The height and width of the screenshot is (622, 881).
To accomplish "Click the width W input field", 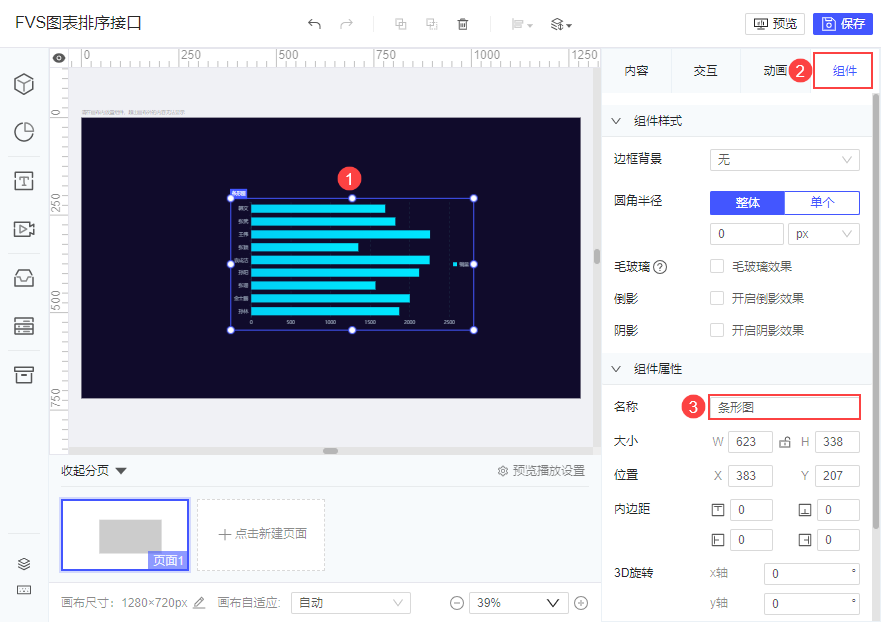I will (750, 442).
